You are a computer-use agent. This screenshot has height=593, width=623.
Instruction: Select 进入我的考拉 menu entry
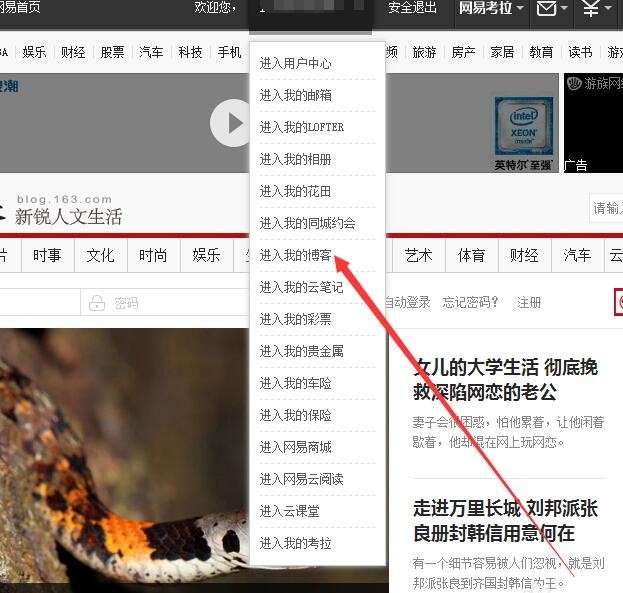(x=295, y=543)
